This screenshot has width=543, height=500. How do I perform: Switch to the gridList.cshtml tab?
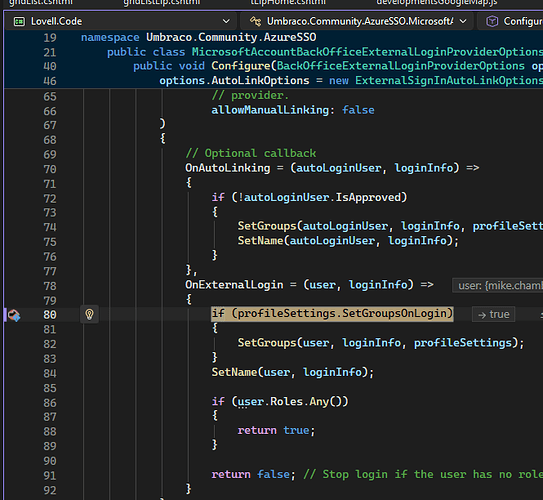[41, 3]
